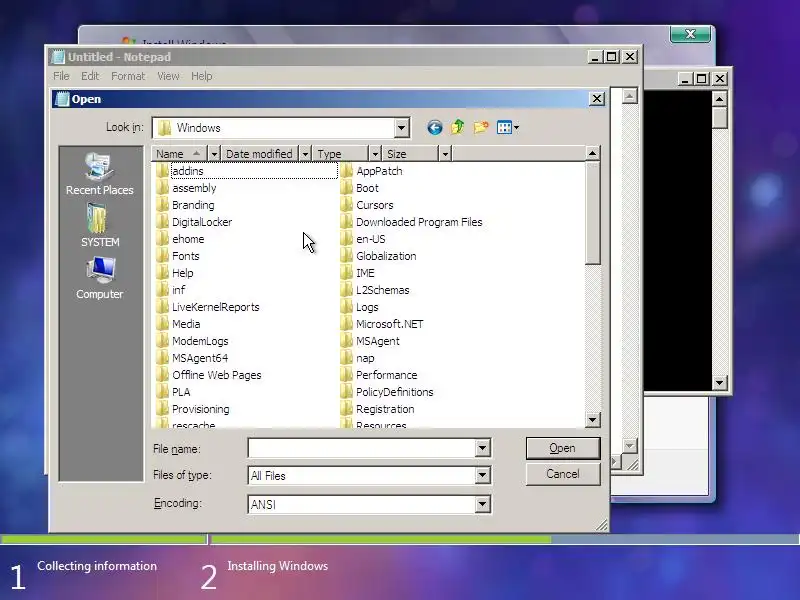Image resolution: width=800 pixels, height=600 pixels.
Task: Select the PolicyDefinitions folder
Action: 387,392
